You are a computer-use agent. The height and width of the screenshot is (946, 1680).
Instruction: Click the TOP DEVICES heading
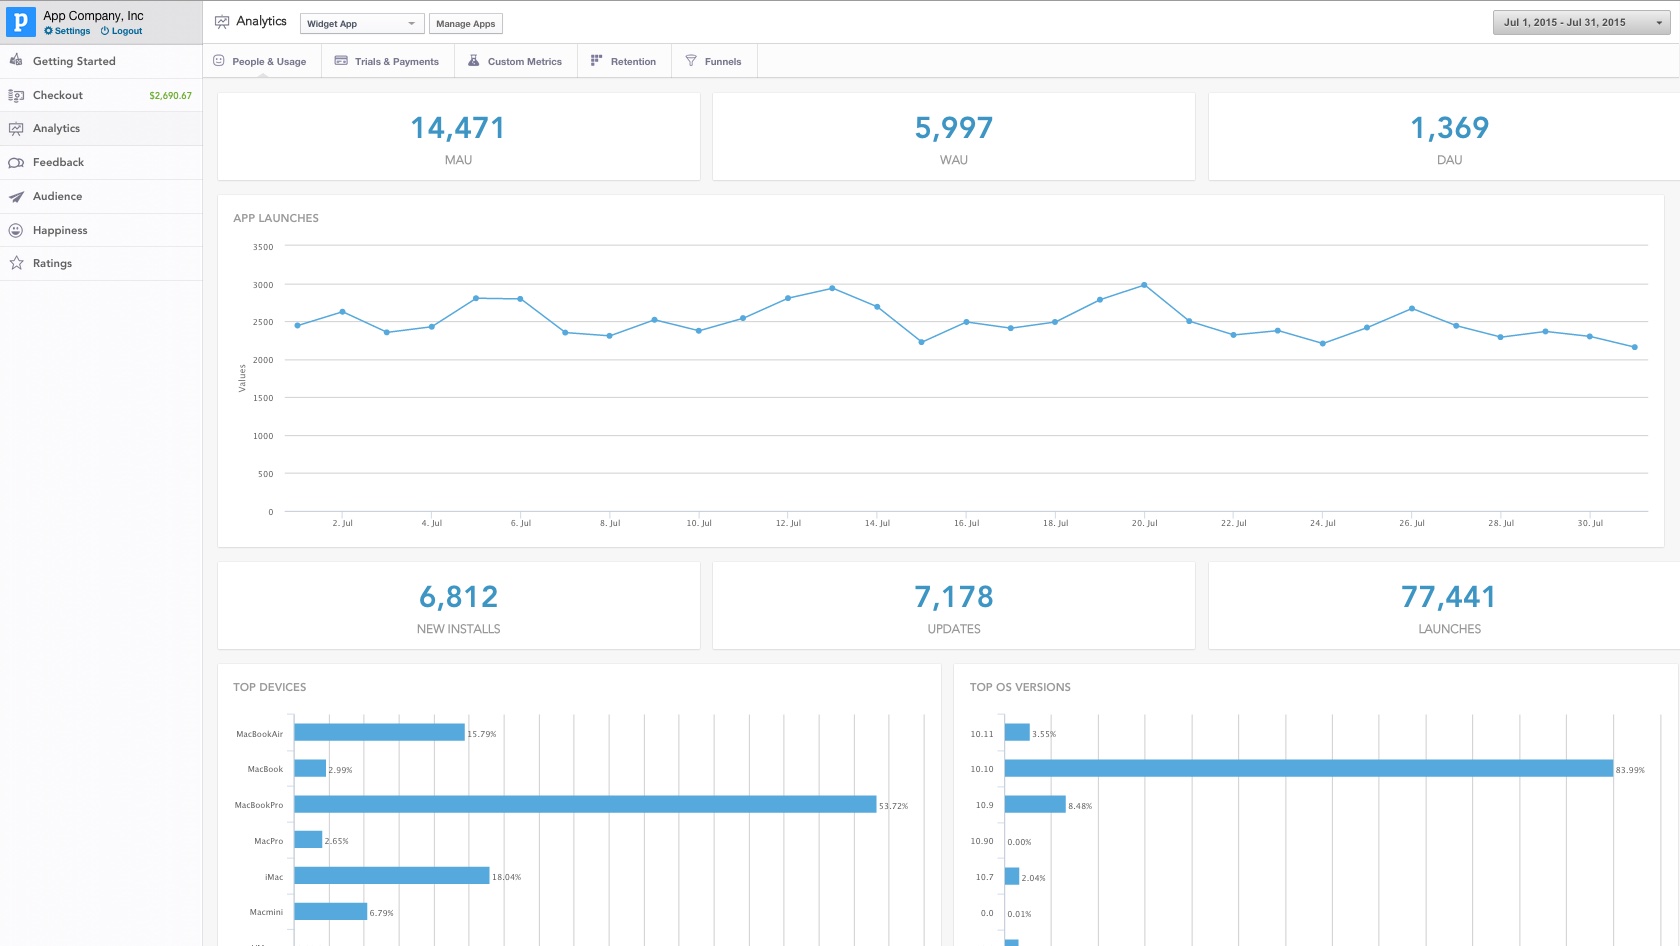270,687
